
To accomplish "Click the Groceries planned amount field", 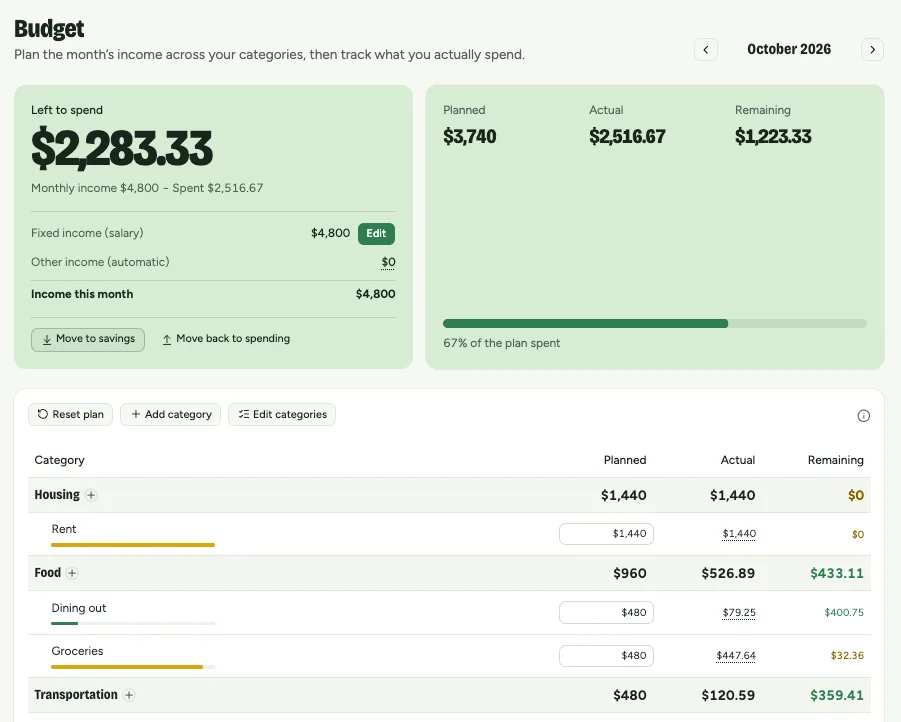I will (606, 656).
